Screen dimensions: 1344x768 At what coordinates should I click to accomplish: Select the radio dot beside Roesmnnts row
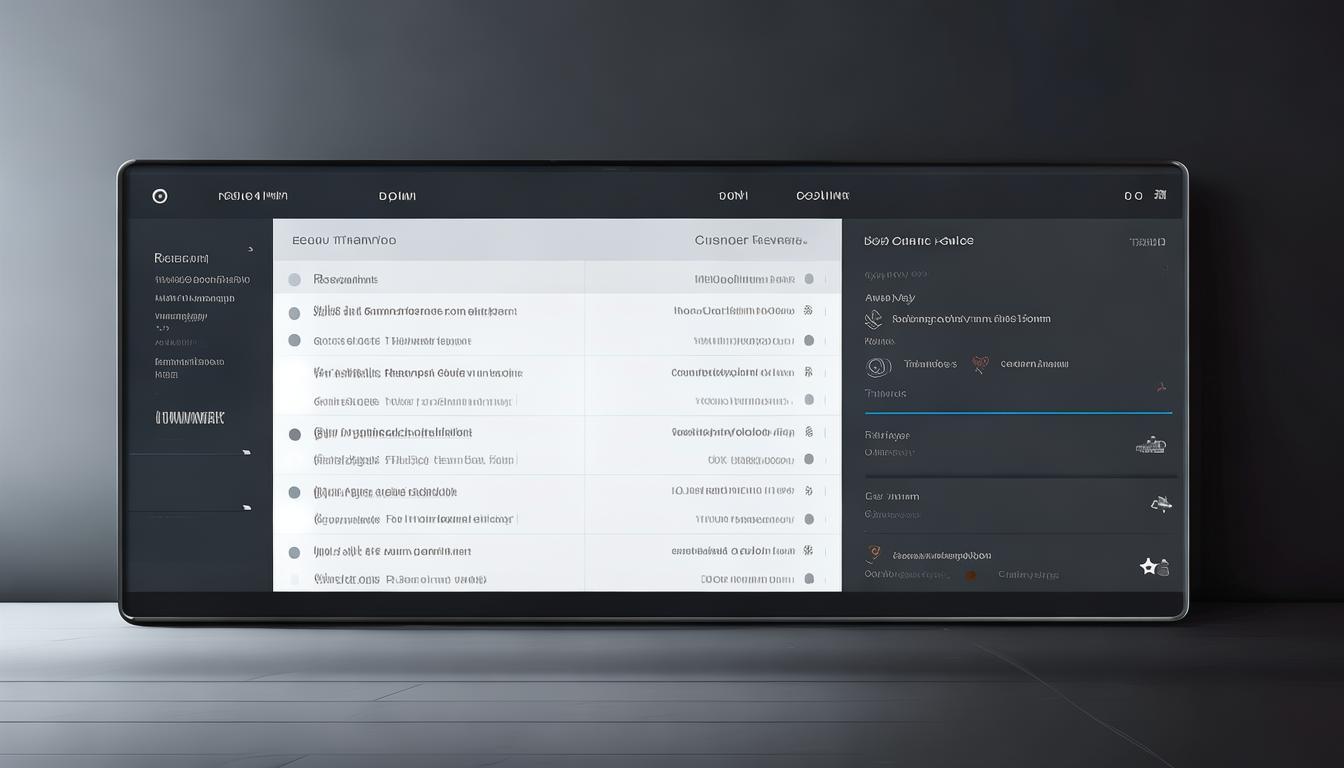point(294,280)
